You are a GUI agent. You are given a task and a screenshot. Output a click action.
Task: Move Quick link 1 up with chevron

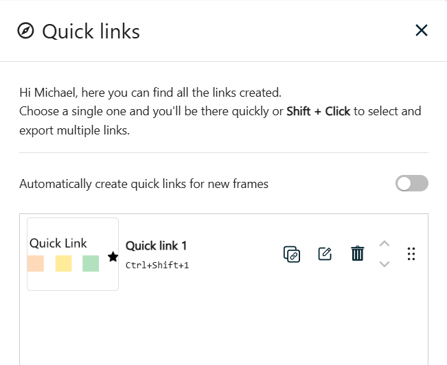coord(384,244)
